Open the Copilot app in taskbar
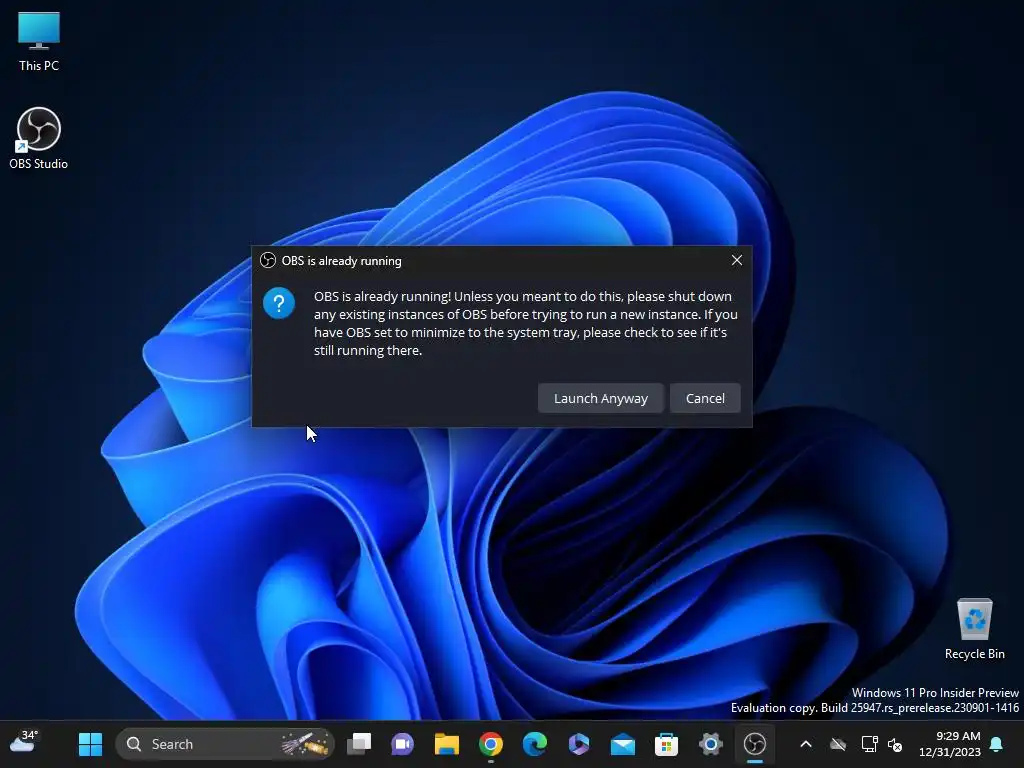This screenshot has width=1024, height=768. 579,744
